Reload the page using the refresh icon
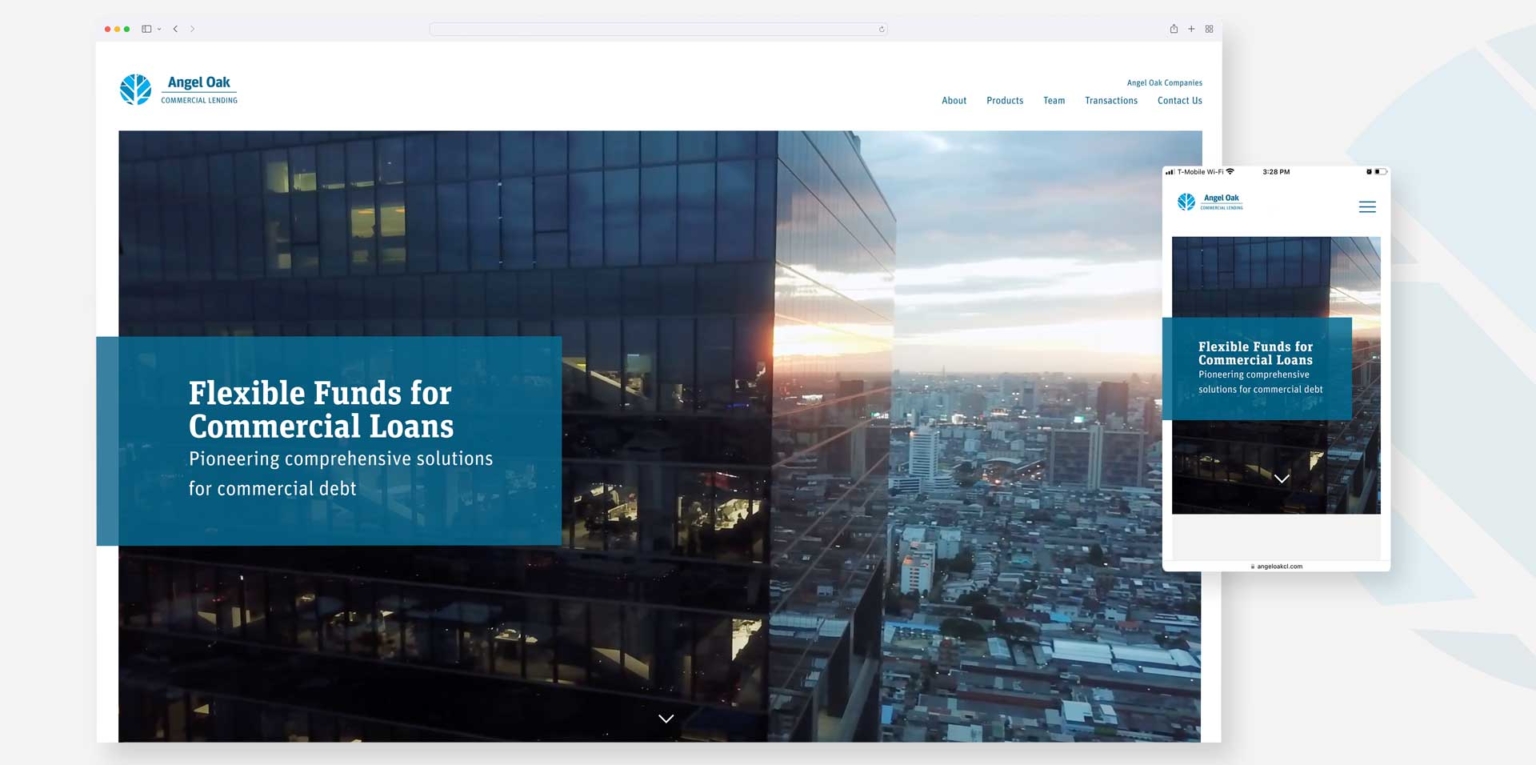 coord(881,29)
